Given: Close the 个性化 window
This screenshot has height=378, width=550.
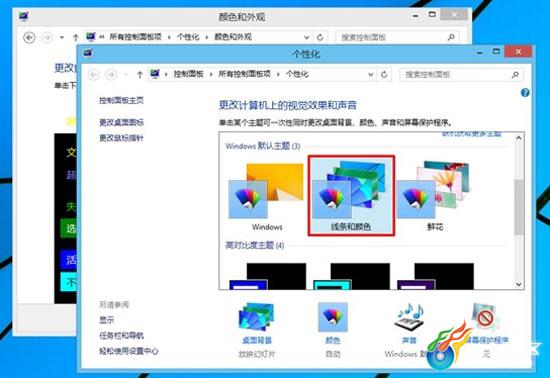Looking at the screenshot, I should pyautogui.click(x=518, y=52).
